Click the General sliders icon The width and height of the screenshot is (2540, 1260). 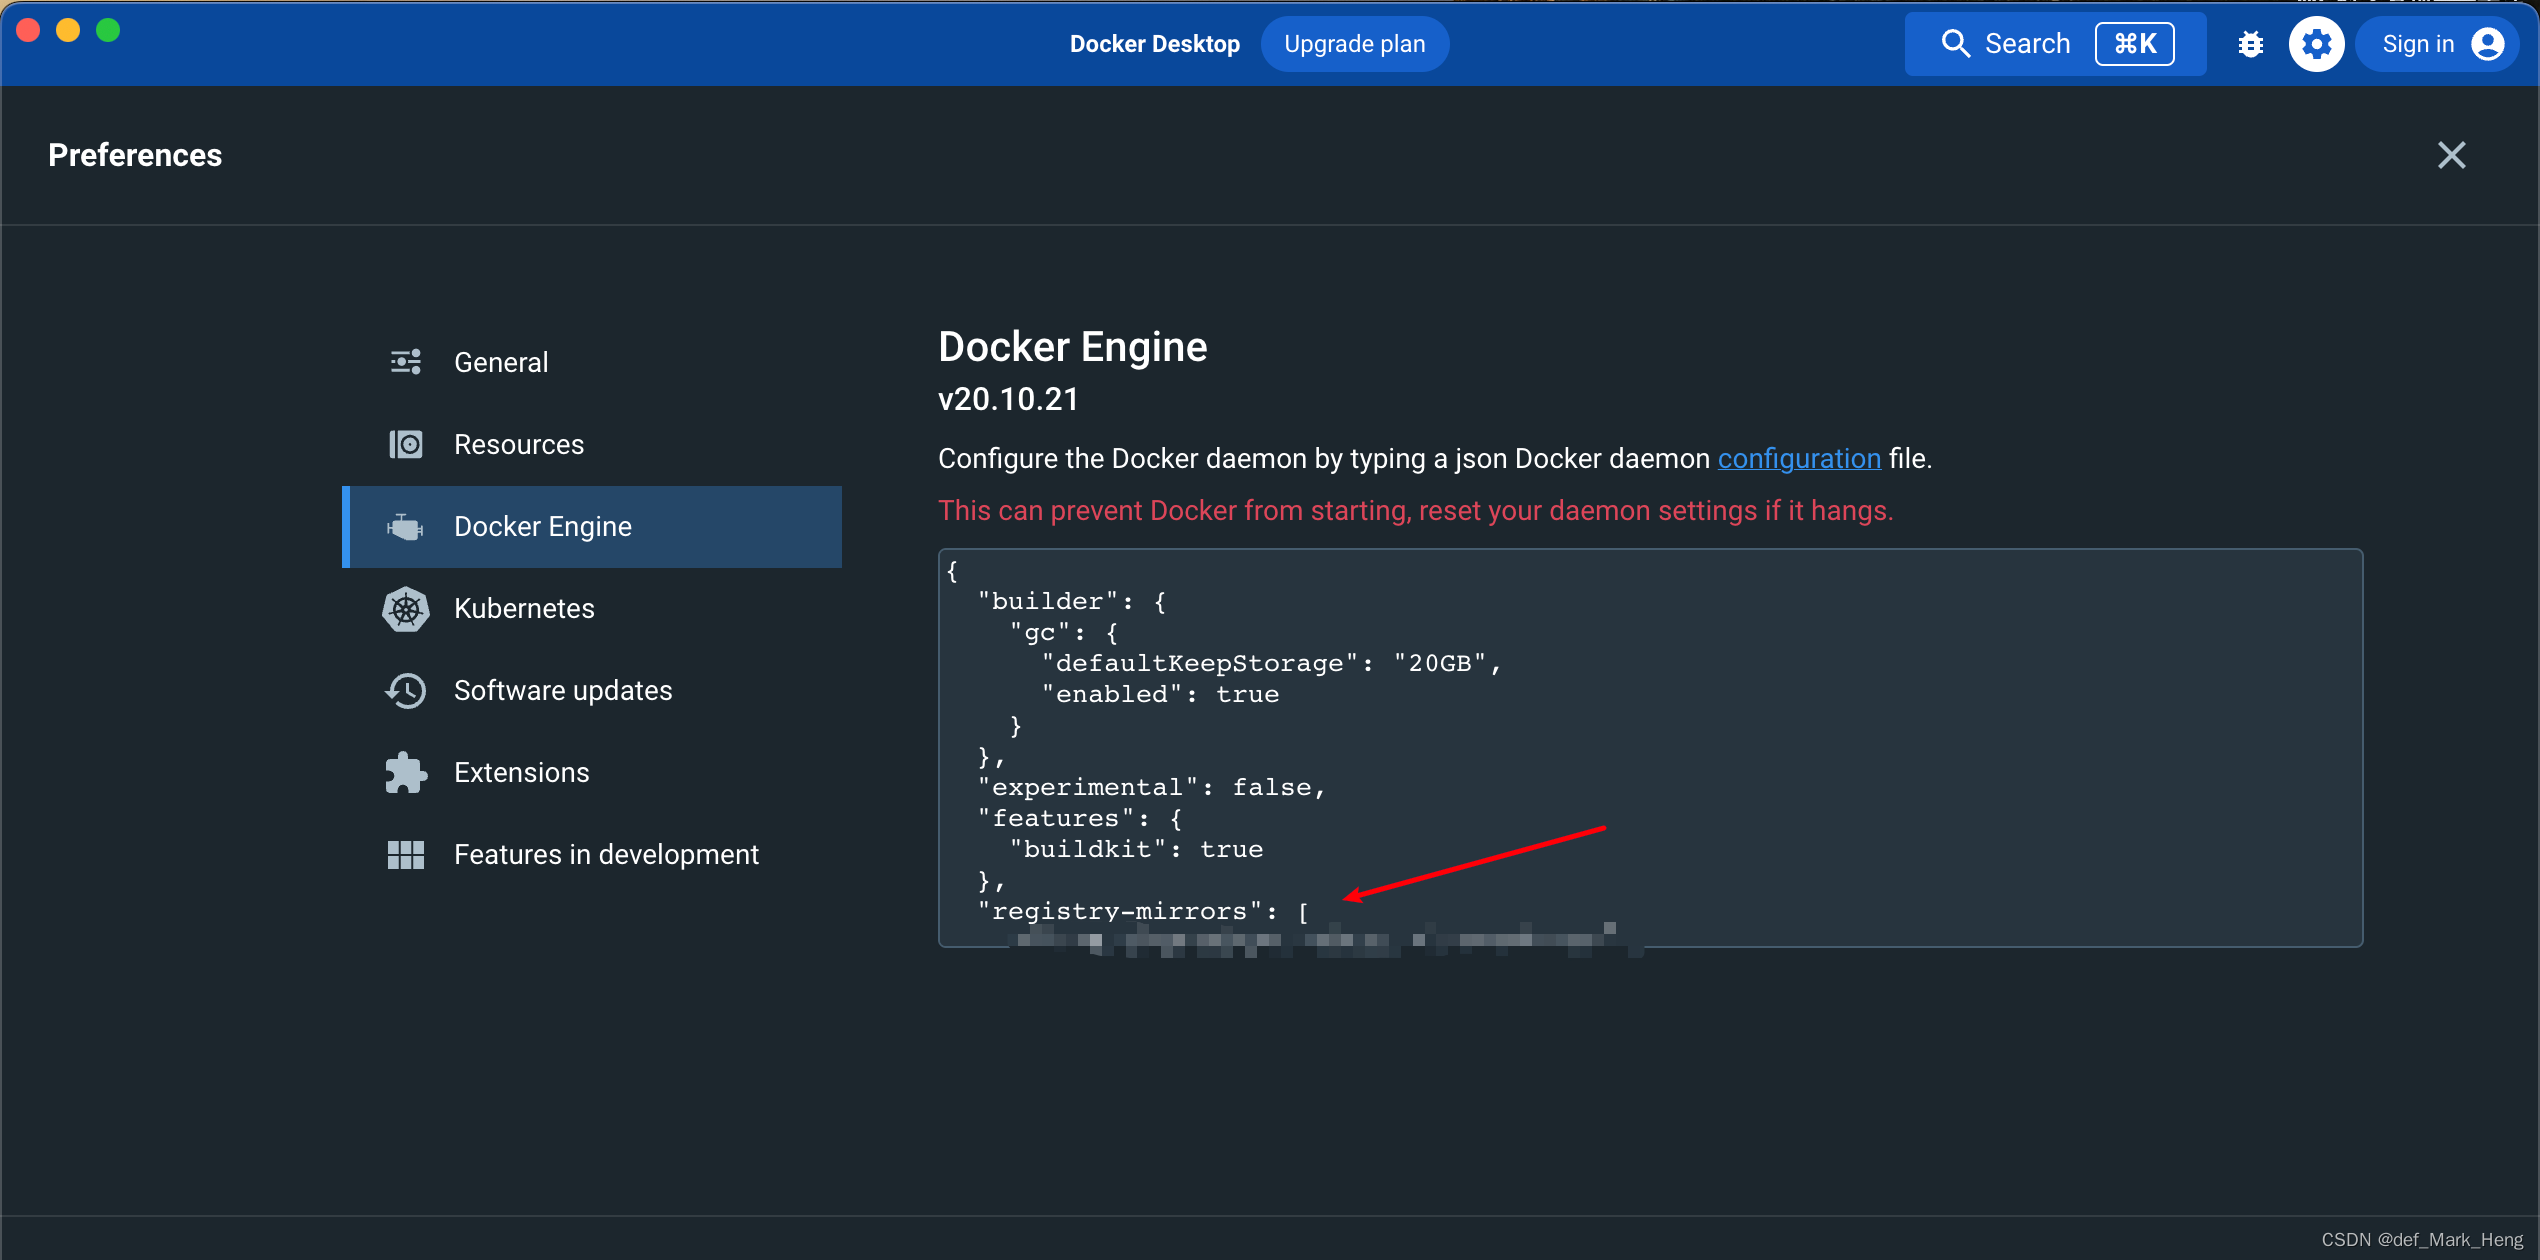(x=405, y=362)
